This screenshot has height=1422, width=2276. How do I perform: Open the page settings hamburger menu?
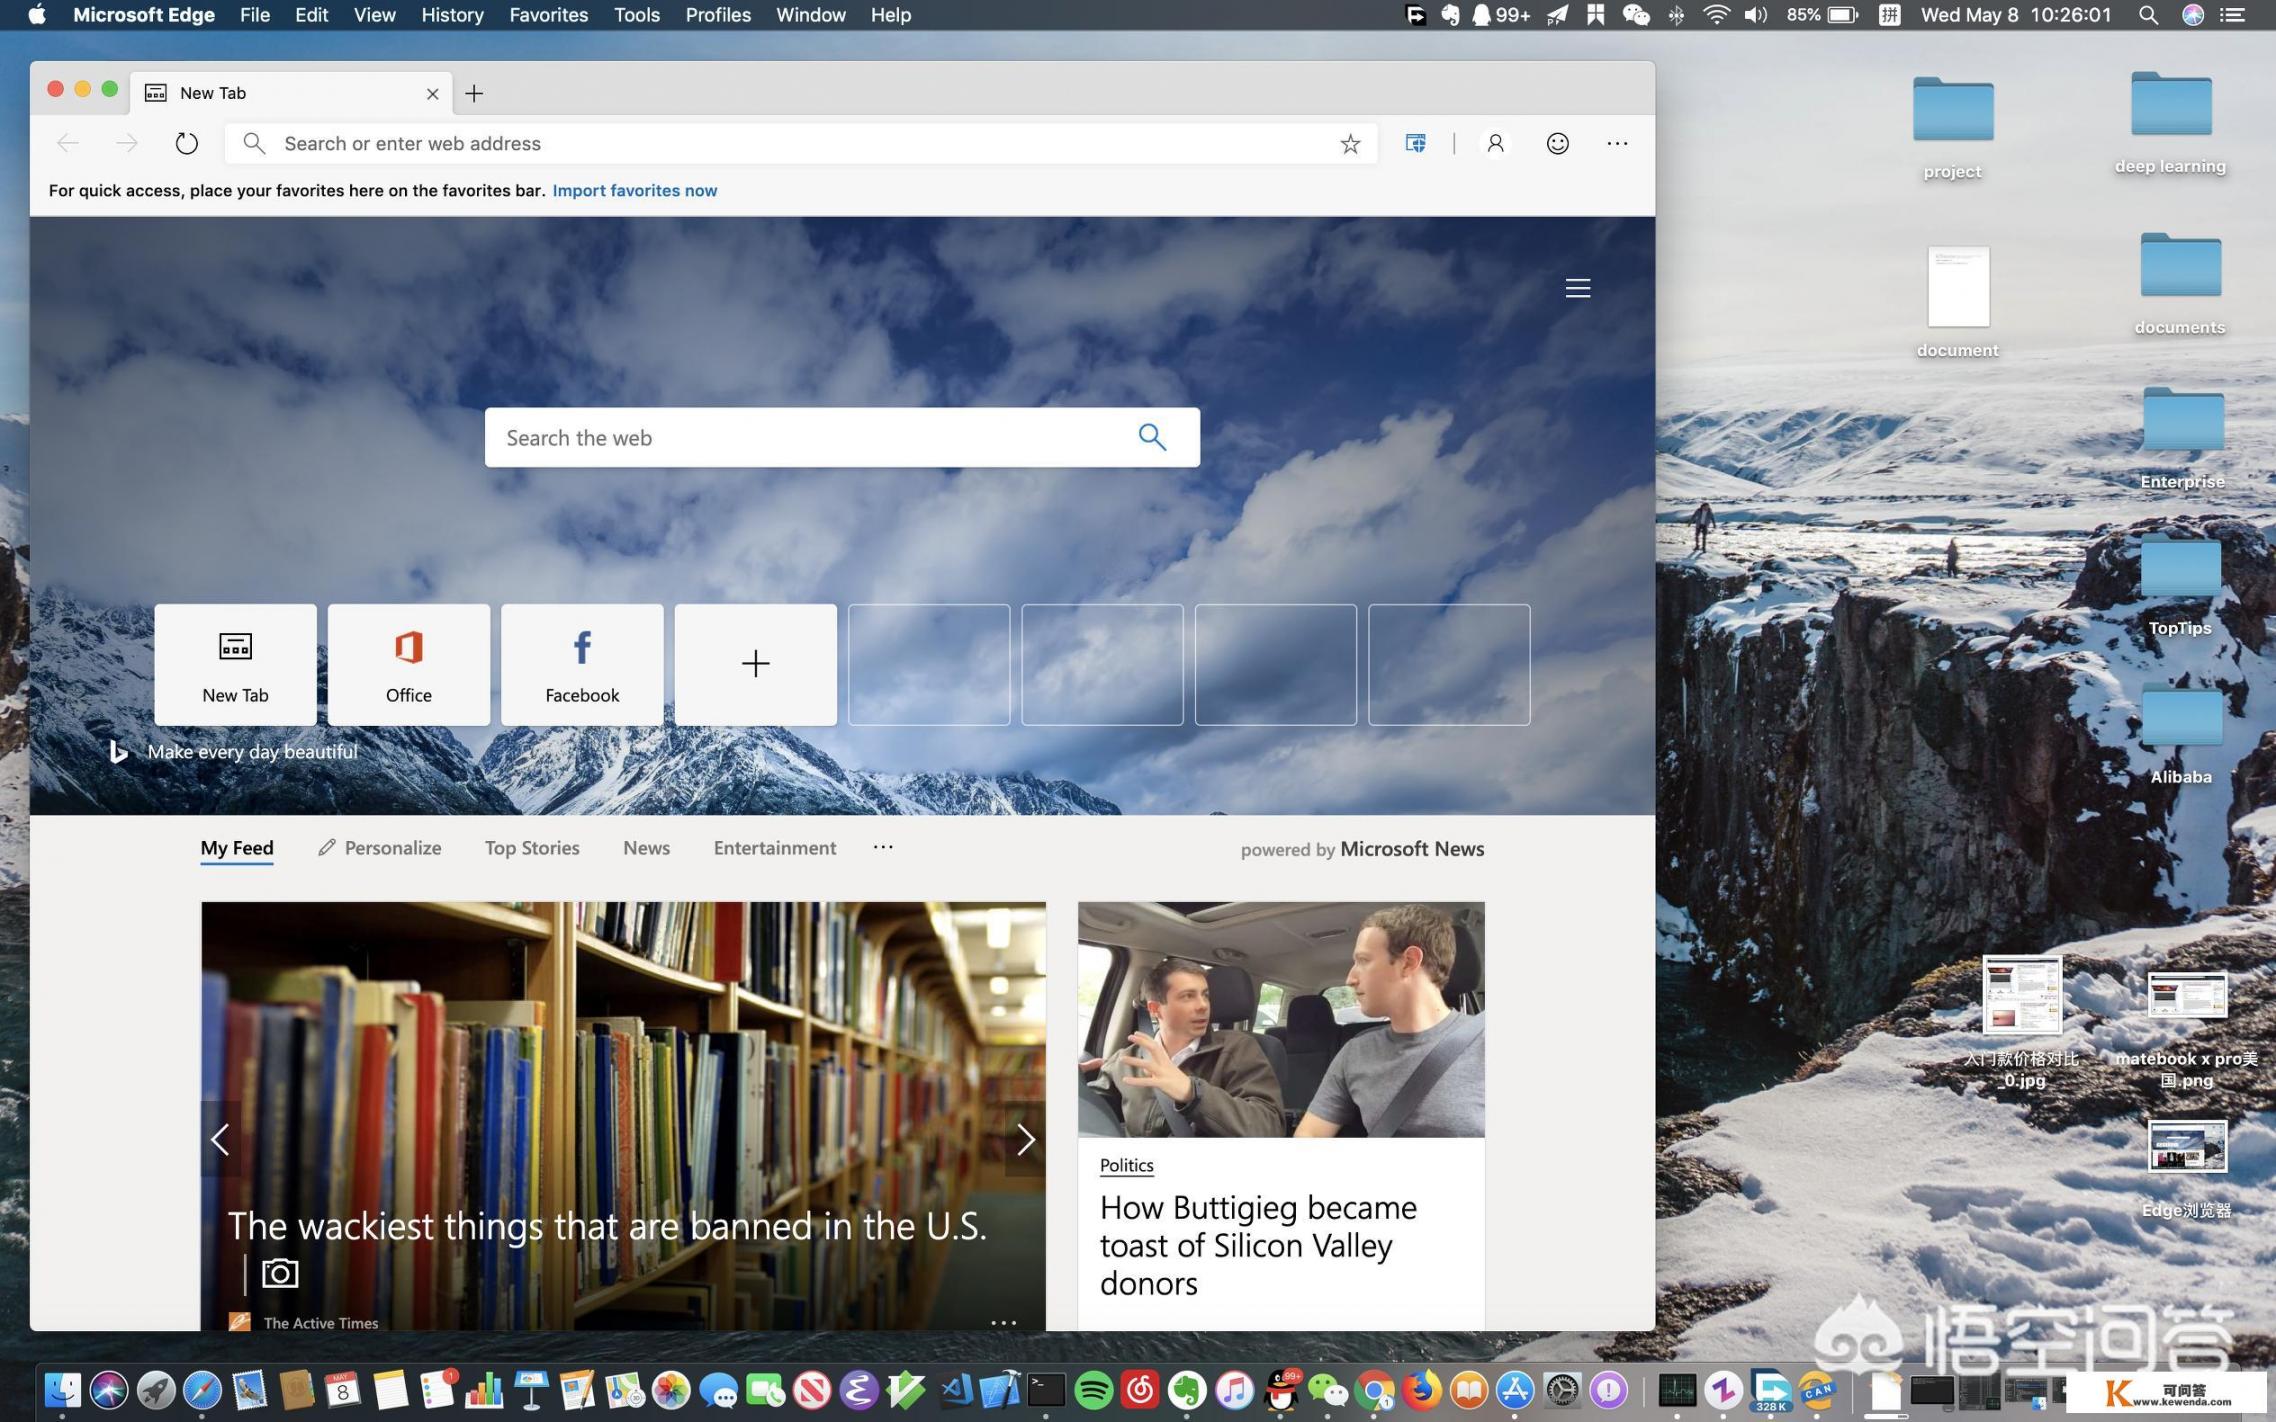(x=1578, y=288)
